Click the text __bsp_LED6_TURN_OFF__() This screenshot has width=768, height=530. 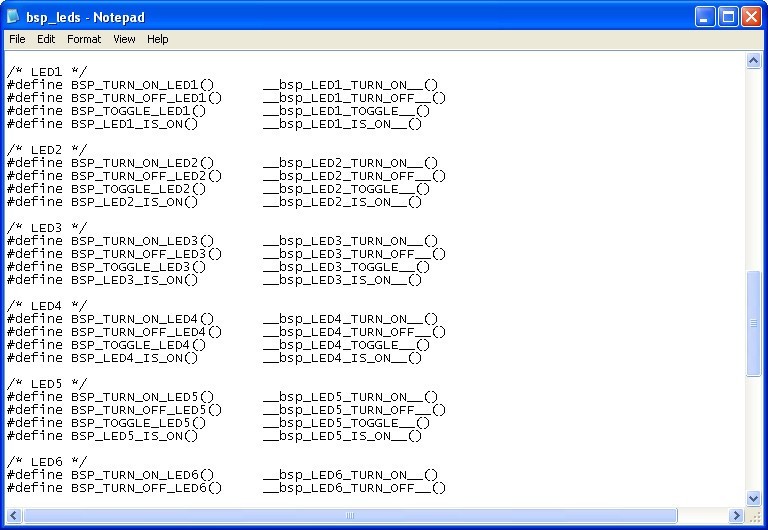click(354, 487)
